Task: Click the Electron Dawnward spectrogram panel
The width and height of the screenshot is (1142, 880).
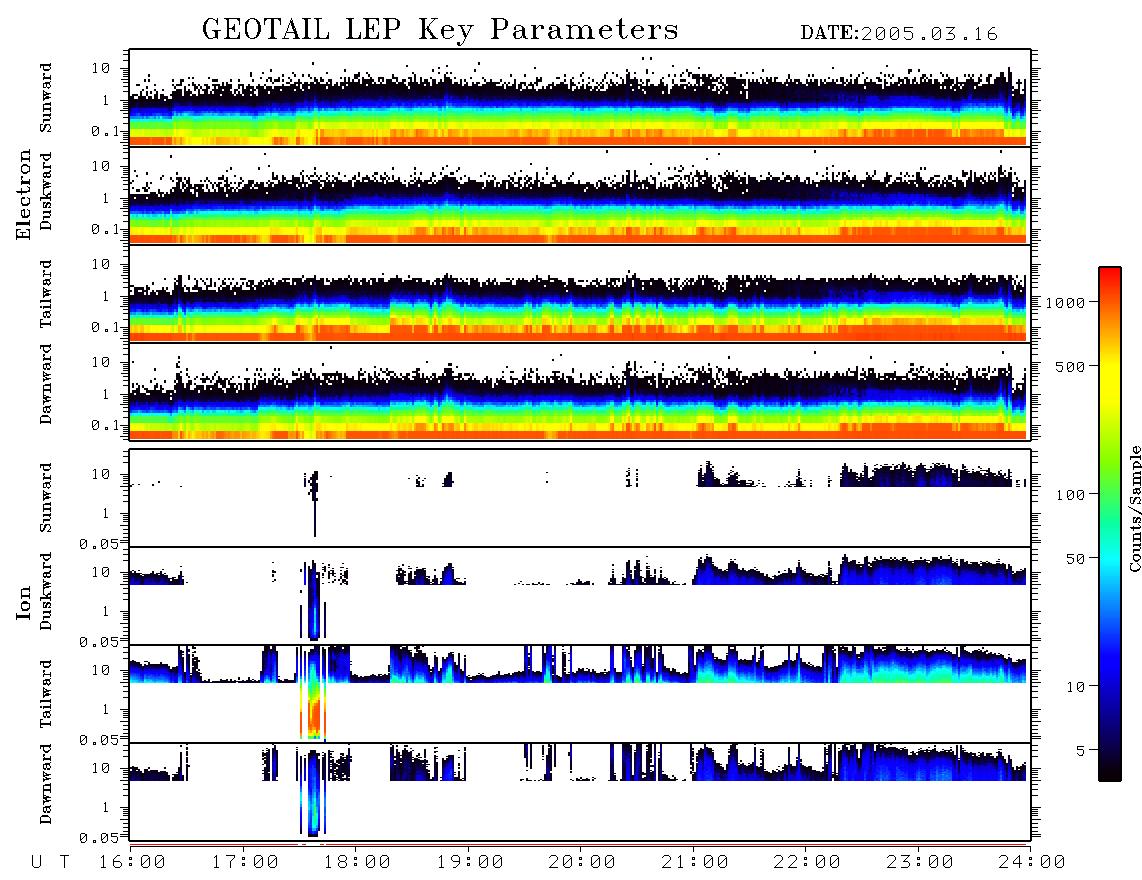Action: pos(580,391)
